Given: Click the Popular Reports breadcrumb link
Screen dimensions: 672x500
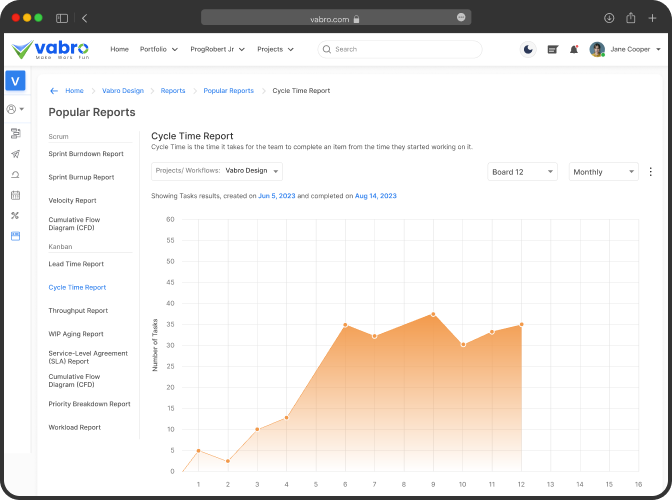Looking at the screenshot, I should [x=228, y=91].
